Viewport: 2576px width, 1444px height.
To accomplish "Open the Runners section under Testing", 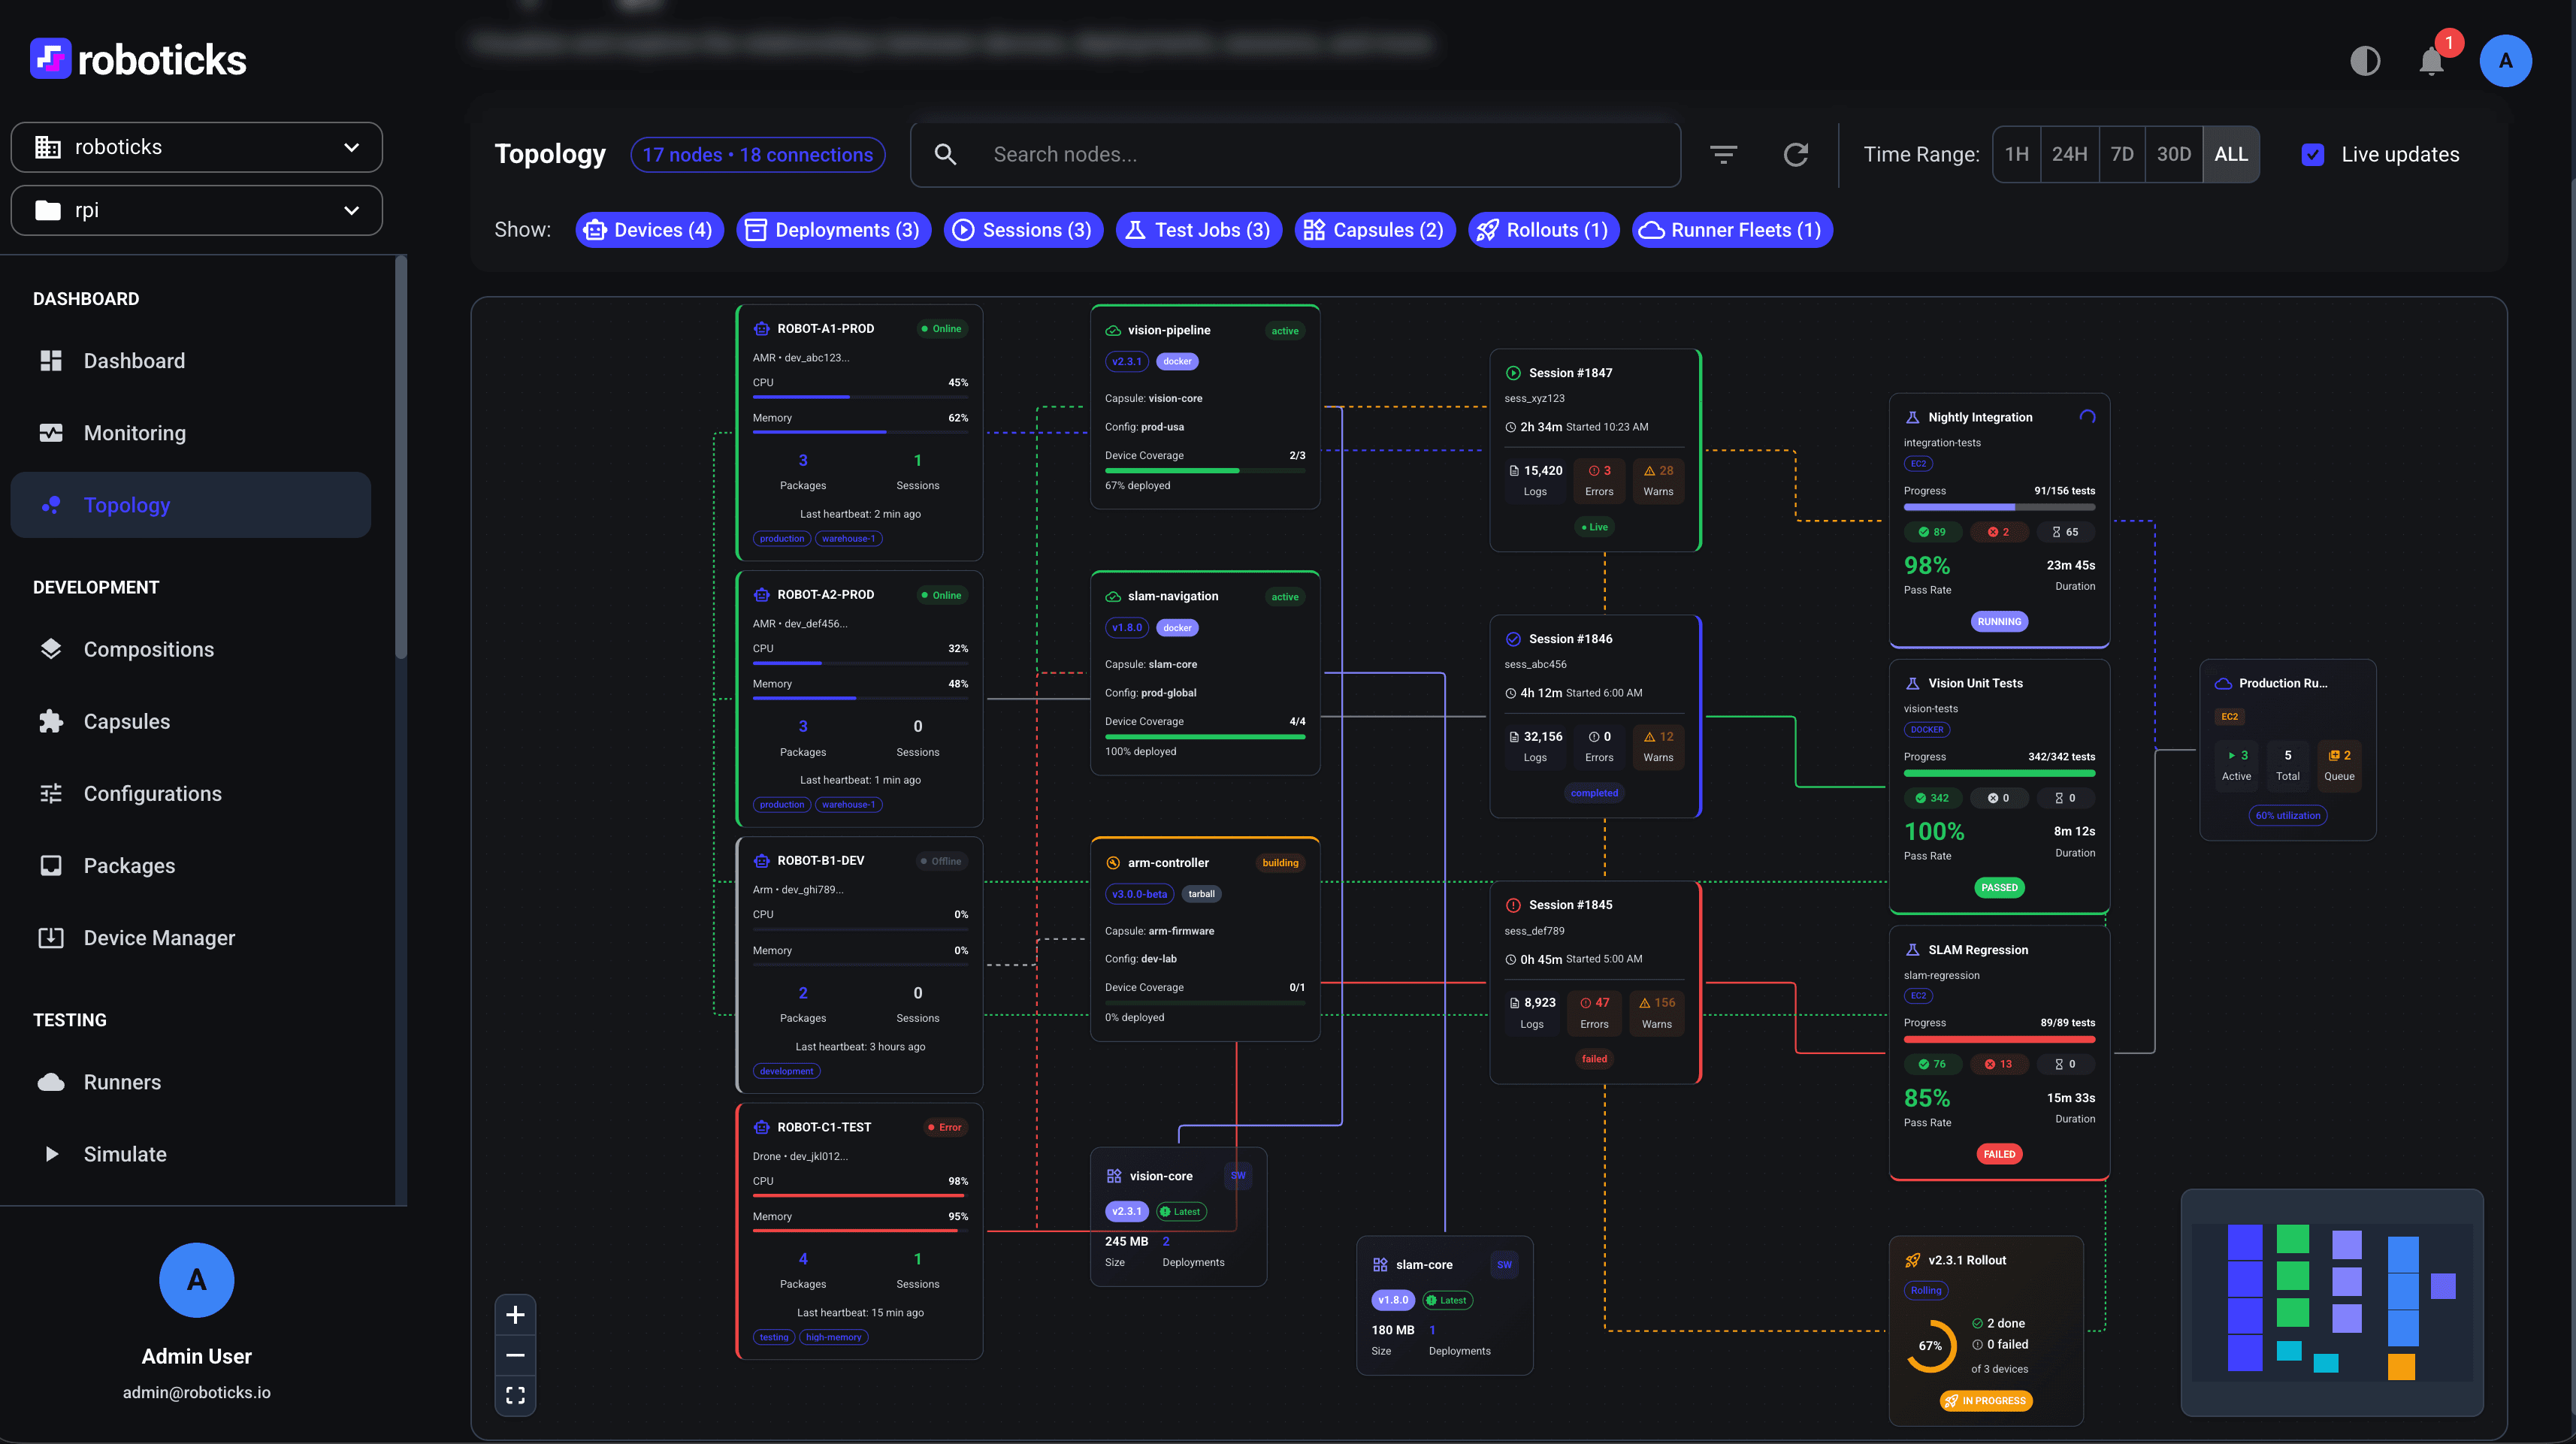I will point(122,1082).
